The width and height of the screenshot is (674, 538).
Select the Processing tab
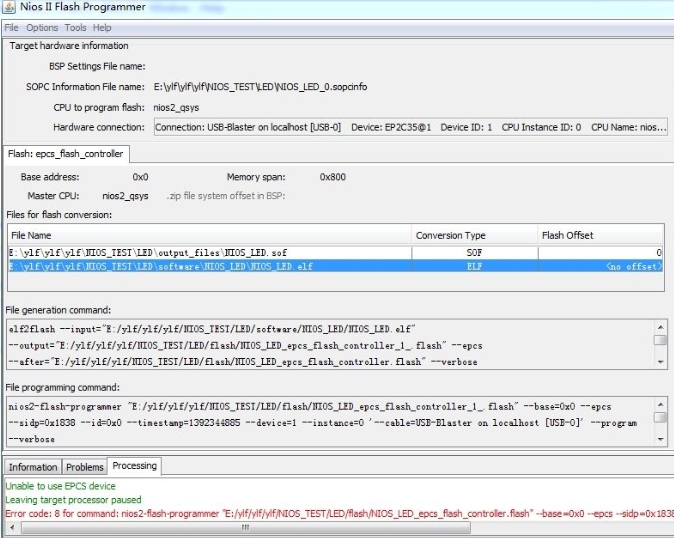coord(135,466)
